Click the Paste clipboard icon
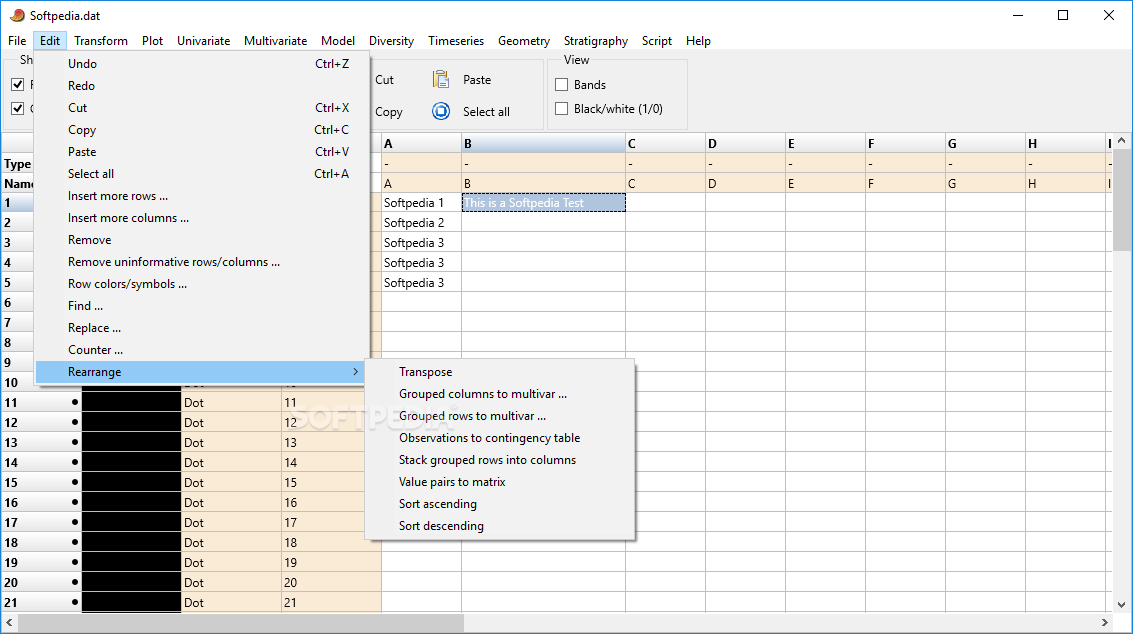 441,79
